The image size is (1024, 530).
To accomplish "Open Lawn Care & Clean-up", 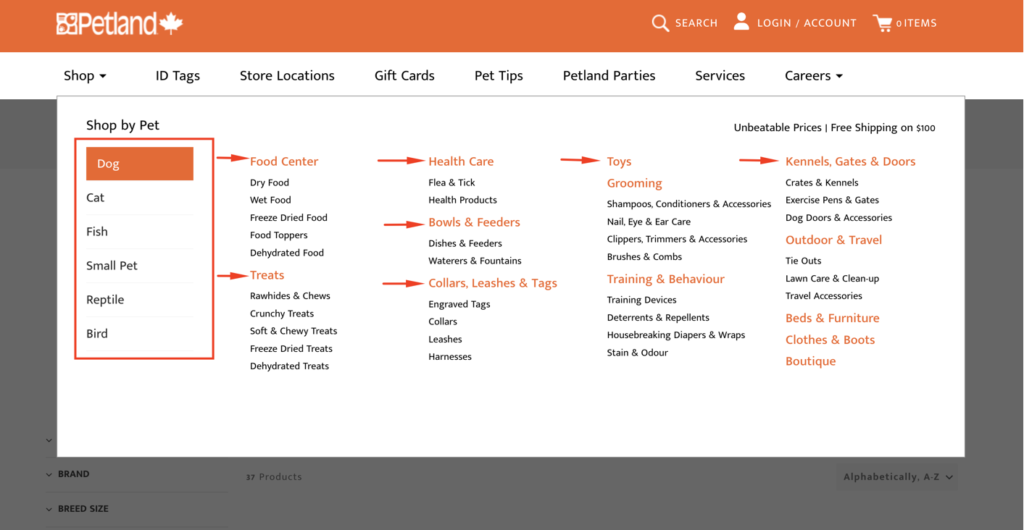I will 832,279.
